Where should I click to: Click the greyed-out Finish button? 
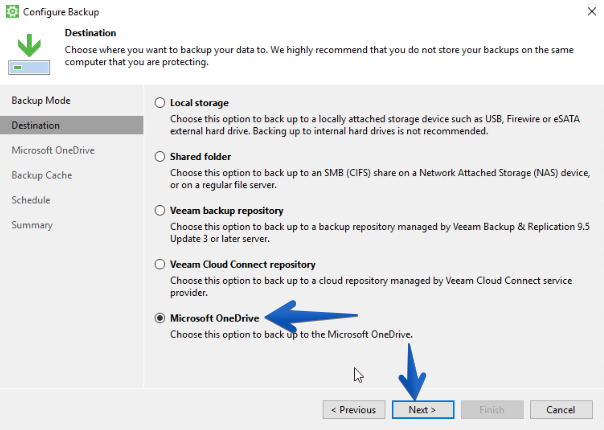pyautogui.click(x=492, y=410)
